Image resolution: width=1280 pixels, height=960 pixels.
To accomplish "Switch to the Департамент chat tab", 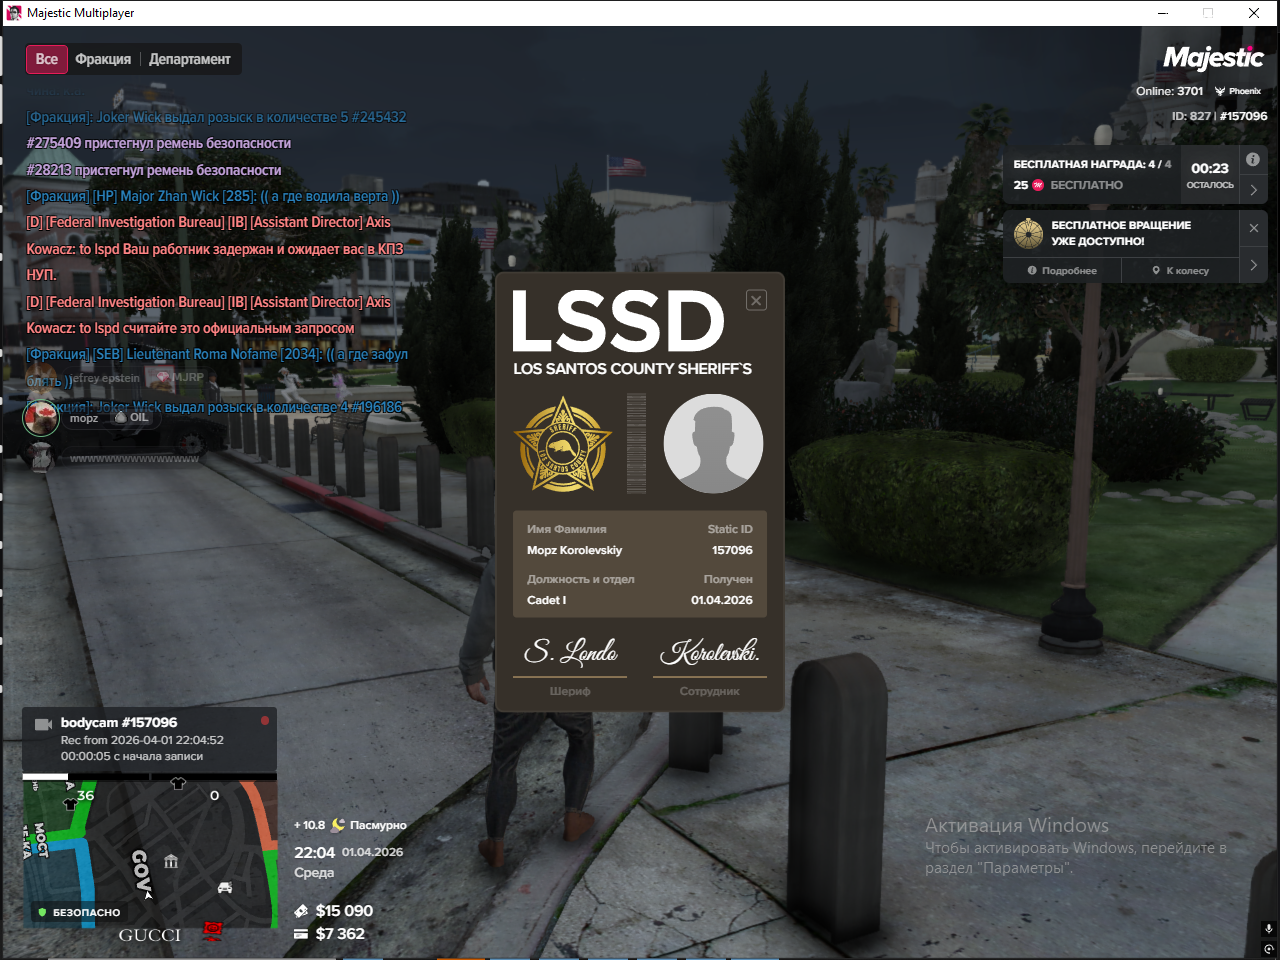I will click(190, 59).
